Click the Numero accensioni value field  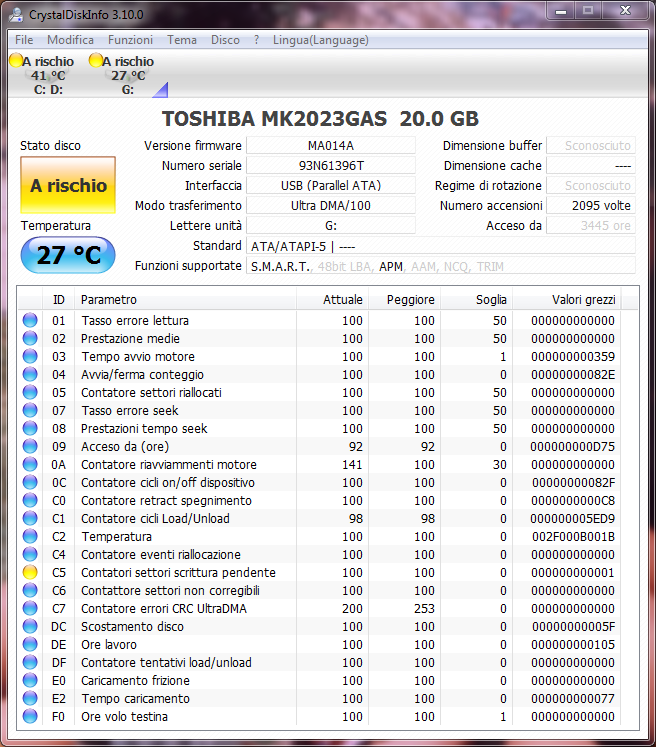(x=591, y=206)
